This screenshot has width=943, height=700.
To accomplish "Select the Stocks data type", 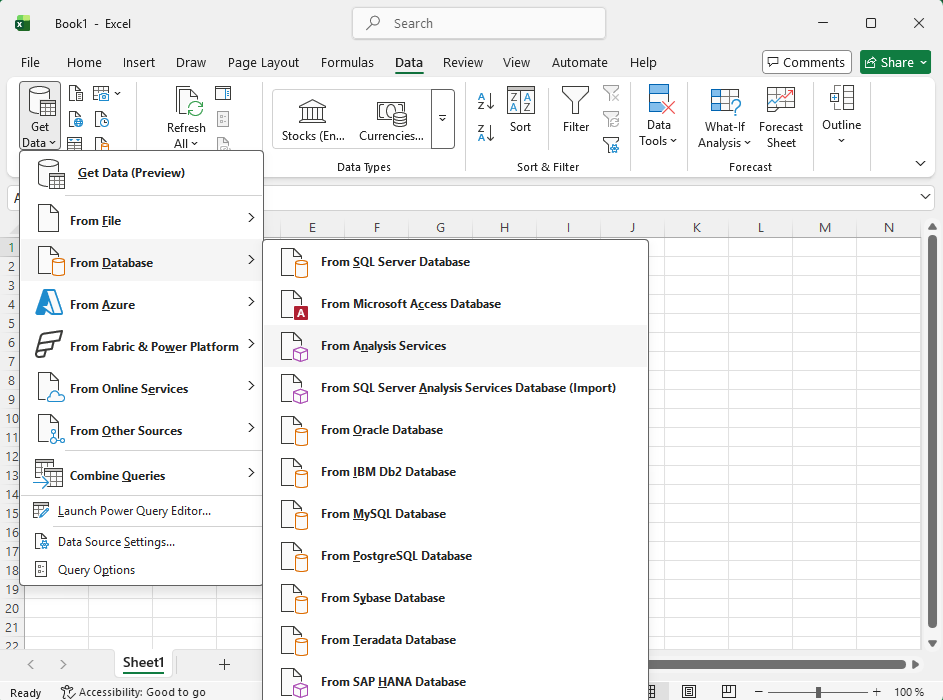I will (313, 119).
